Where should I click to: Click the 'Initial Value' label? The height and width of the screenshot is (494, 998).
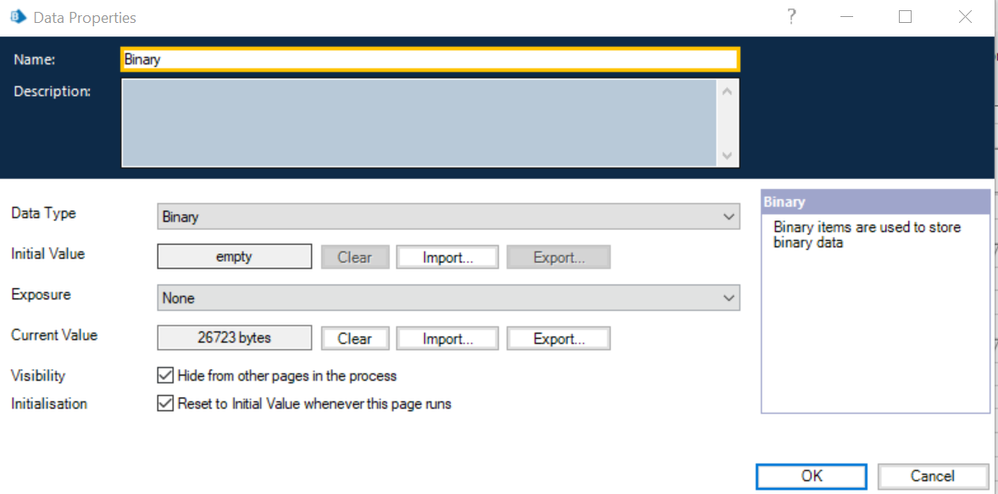point(48,253)
